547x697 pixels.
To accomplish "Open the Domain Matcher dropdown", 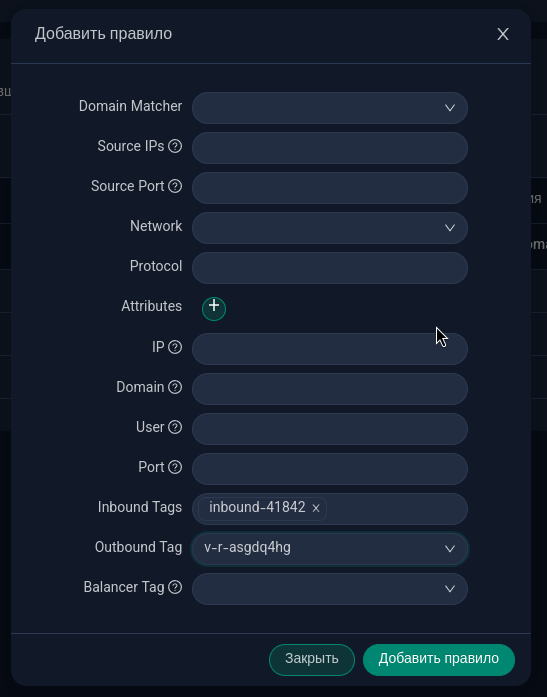I will point(330,108).
